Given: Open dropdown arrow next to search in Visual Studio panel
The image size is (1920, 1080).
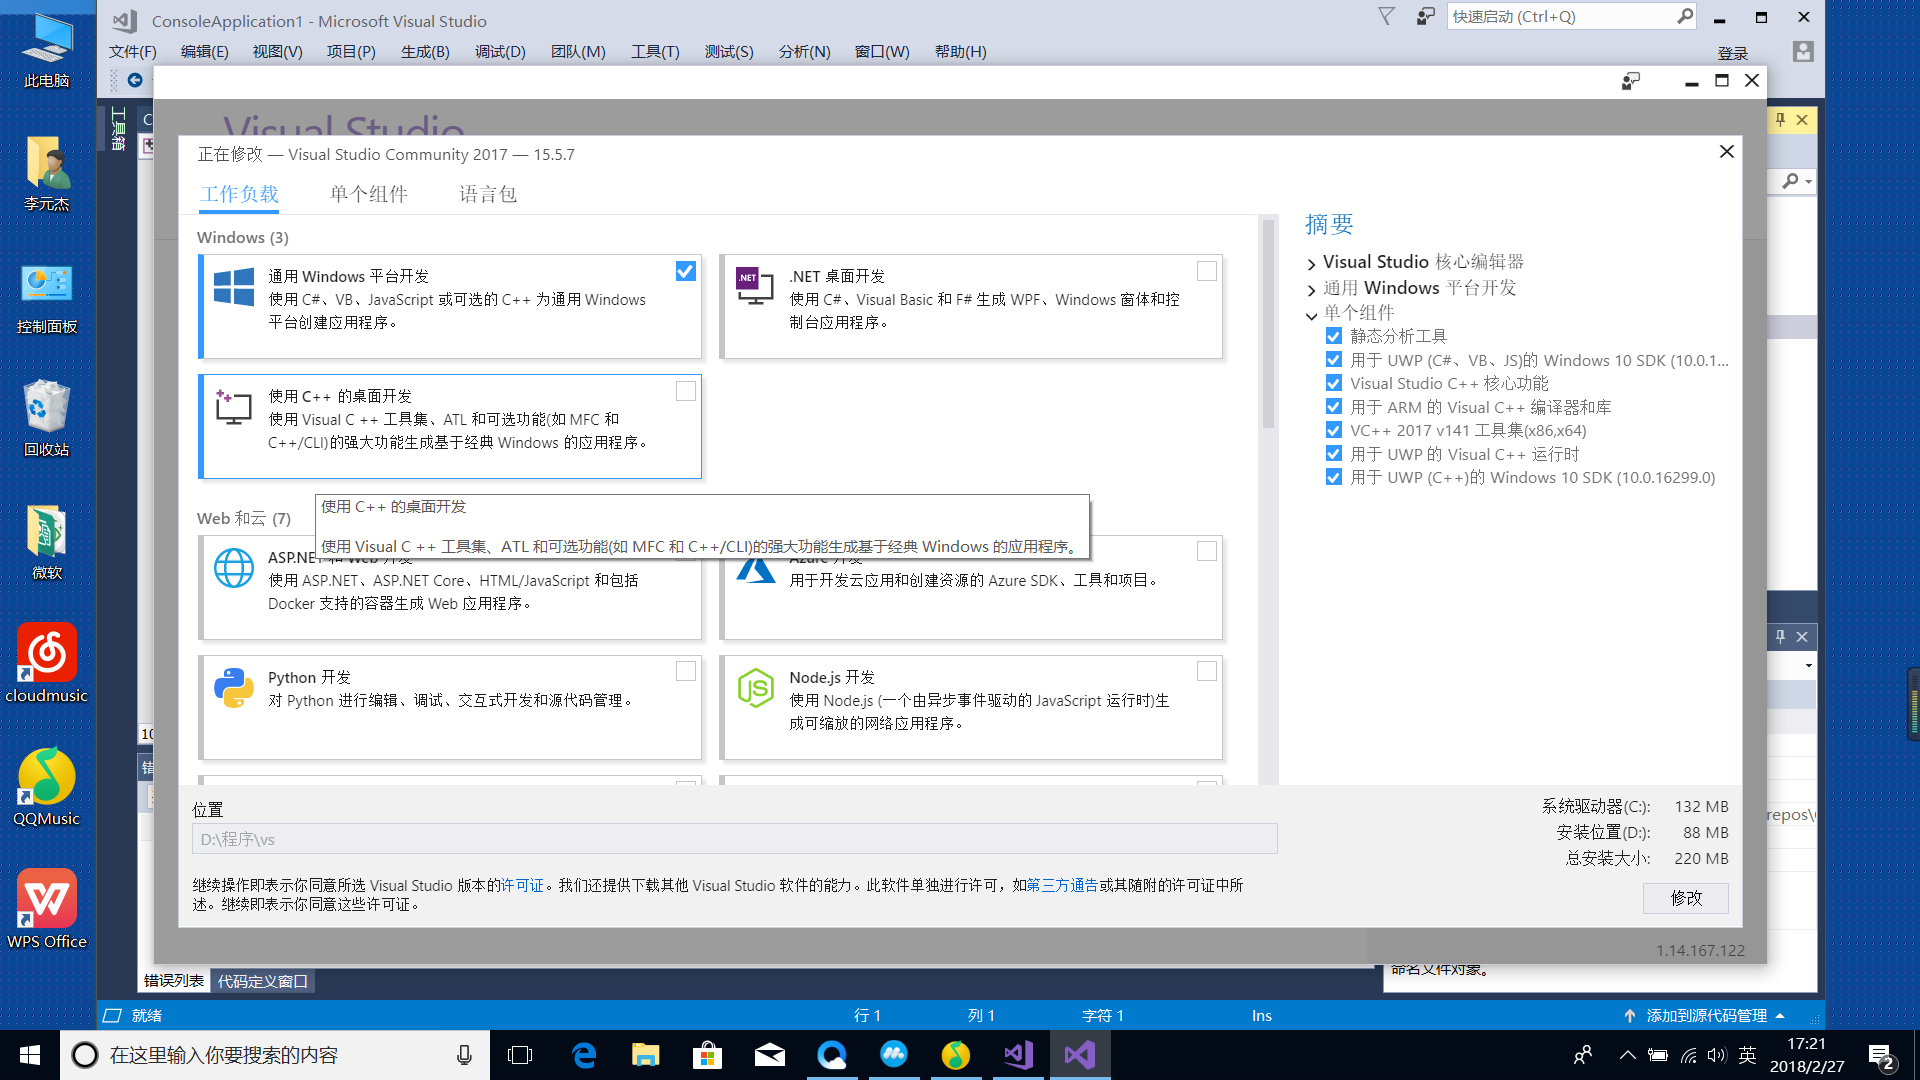Looking at the screenshot, I should [x=1809, y=182].
